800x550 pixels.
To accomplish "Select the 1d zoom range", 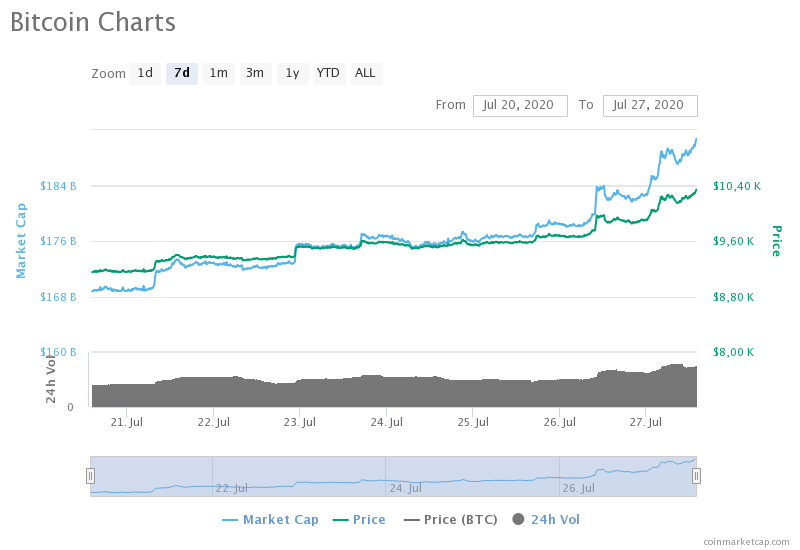I will (145, 73).
